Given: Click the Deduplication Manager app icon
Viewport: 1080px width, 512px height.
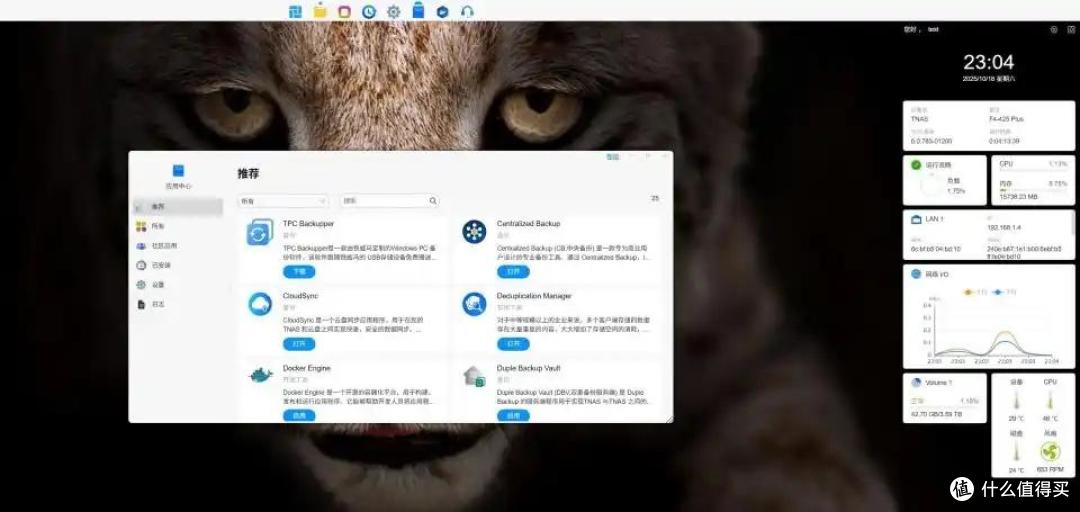Looking at the screenshot, I should 474,304.
